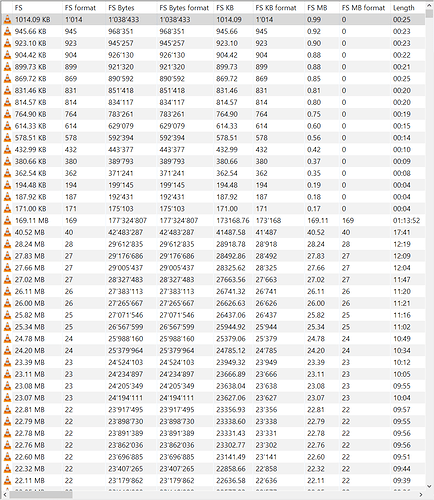The height and width of the screenshot is (500, 434).
Task: Select the VLC icon of the 22.11 MB row
Action: [x=7, y=481]
